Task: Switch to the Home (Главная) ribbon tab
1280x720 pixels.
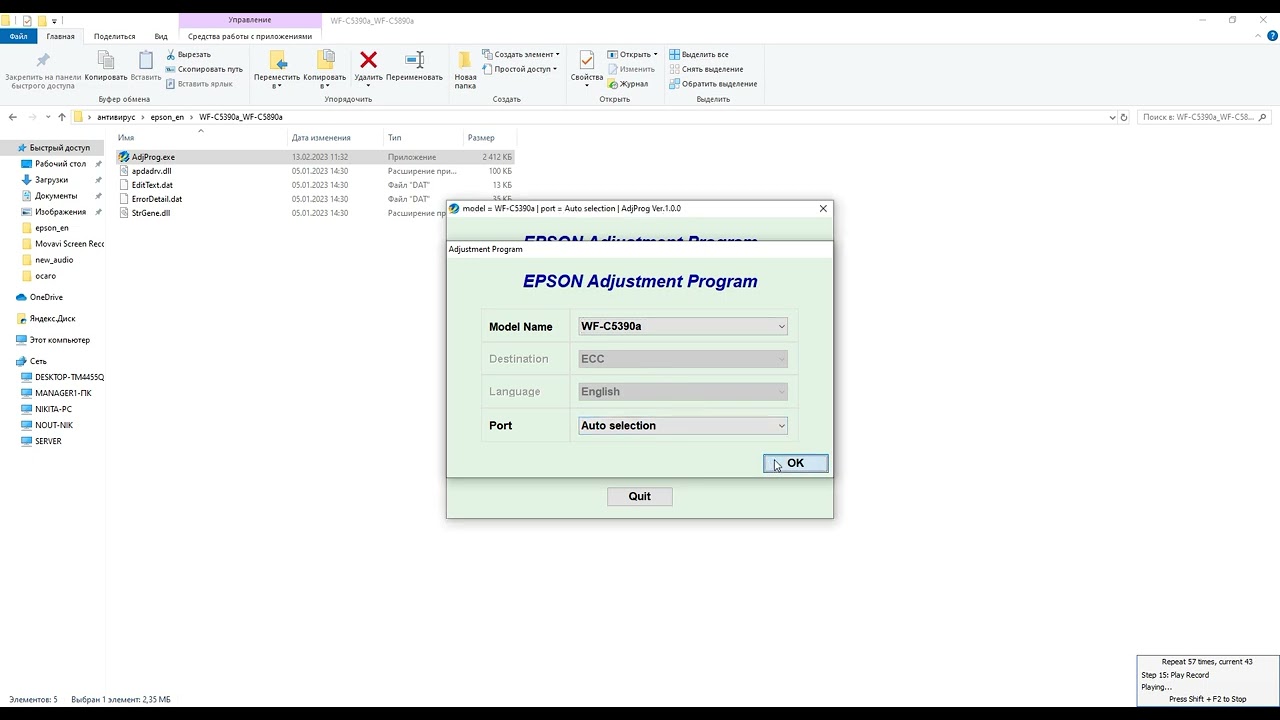Action: (60, 36)
